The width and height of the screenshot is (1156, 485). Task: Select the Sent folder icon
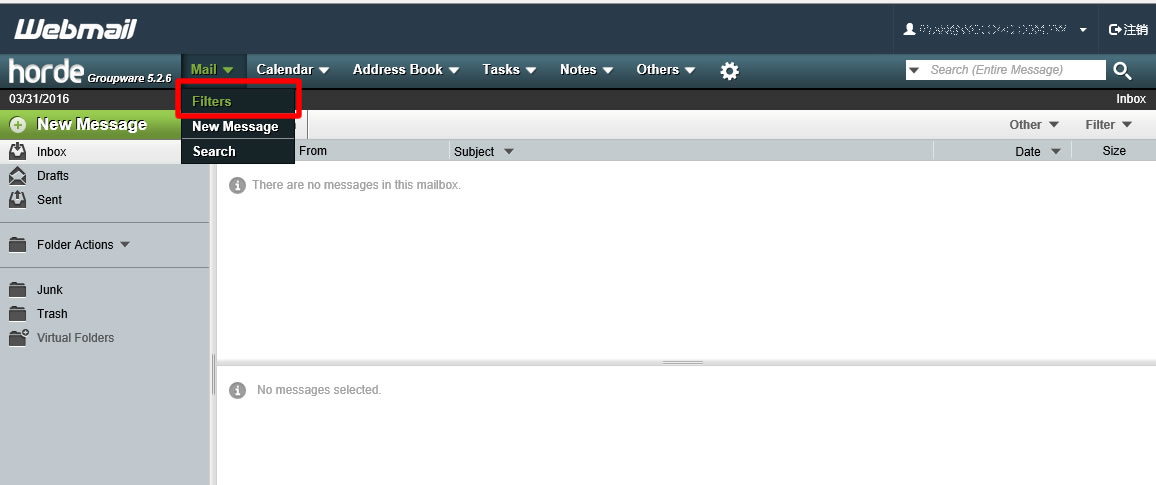tap(17, 200)
